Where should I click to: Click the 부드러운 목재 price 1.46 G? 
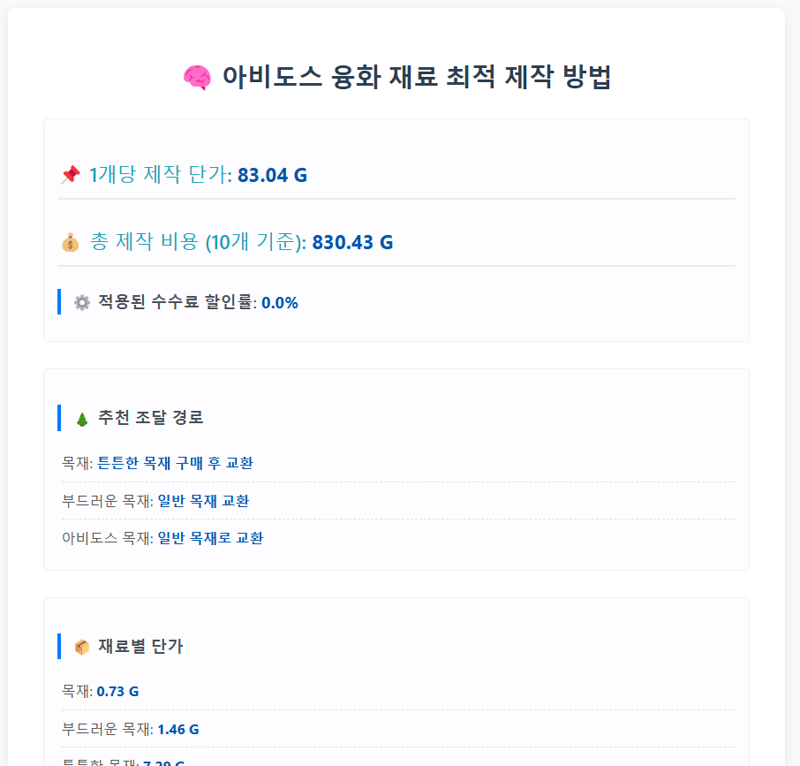point(178,729)
